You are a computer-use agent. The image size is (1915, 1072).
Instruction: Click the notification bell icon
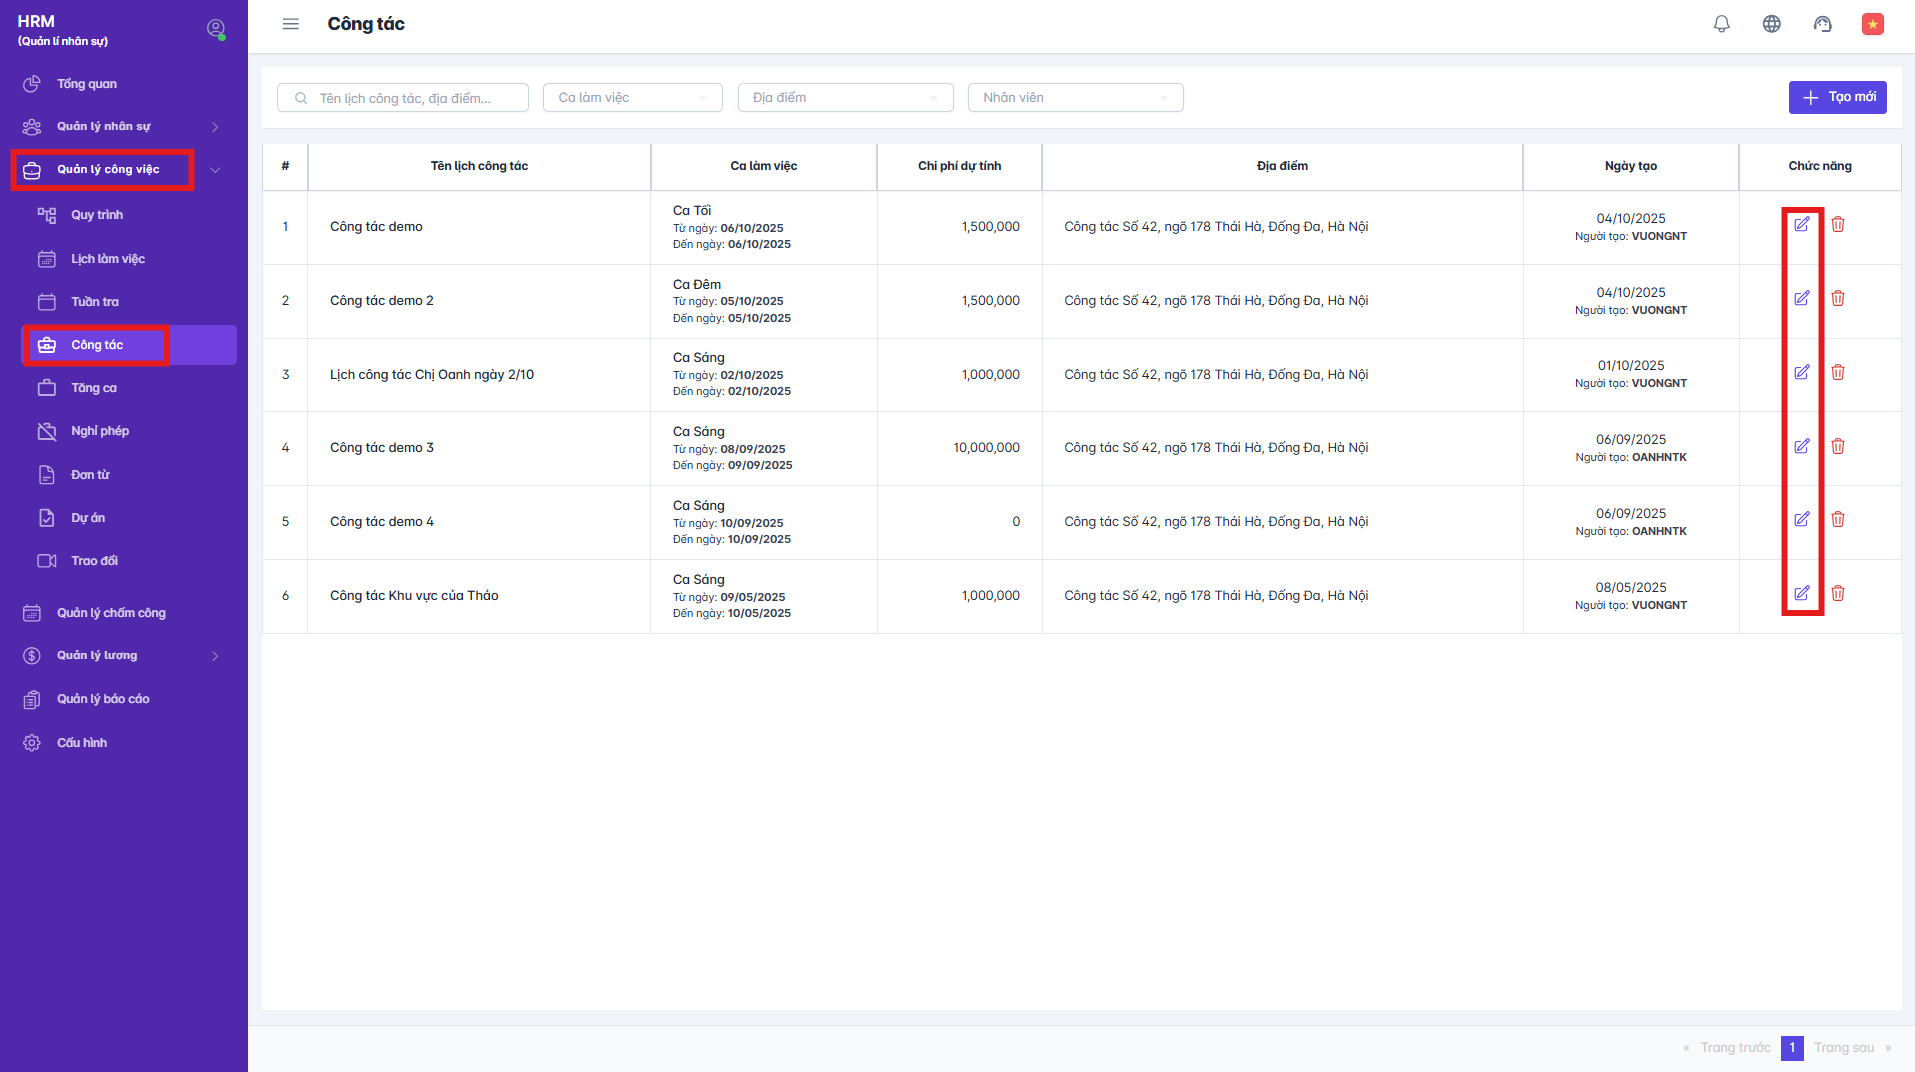point(1721,24)
